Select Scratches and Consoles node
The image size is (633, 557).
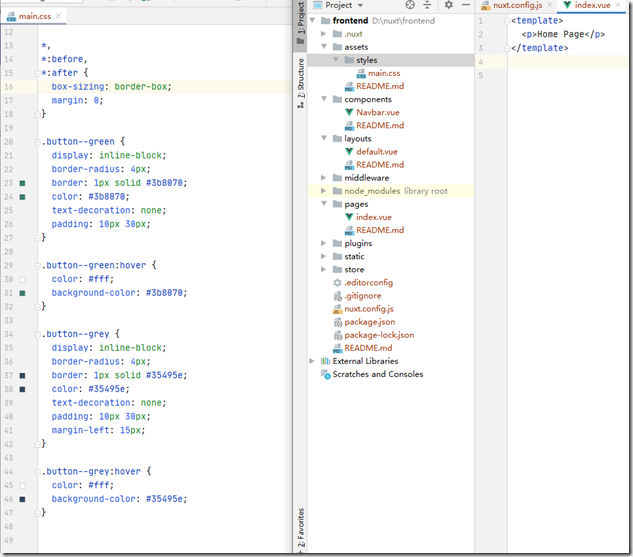click(x=377, y=374)
